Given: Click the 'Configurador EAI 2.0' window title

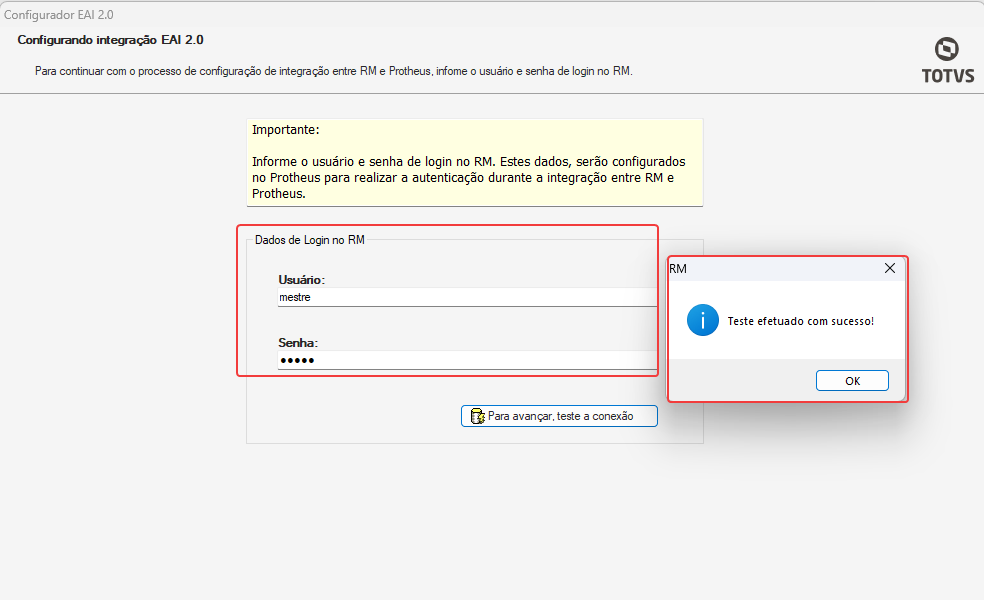Looking at the screenshot, I should point(58,14).
